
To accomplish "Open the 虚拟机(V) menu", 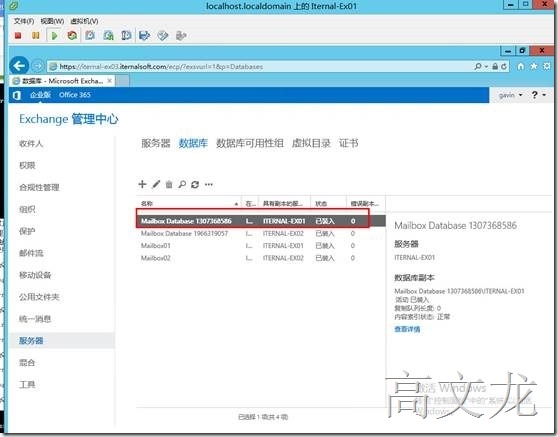I will coord(84,21).
